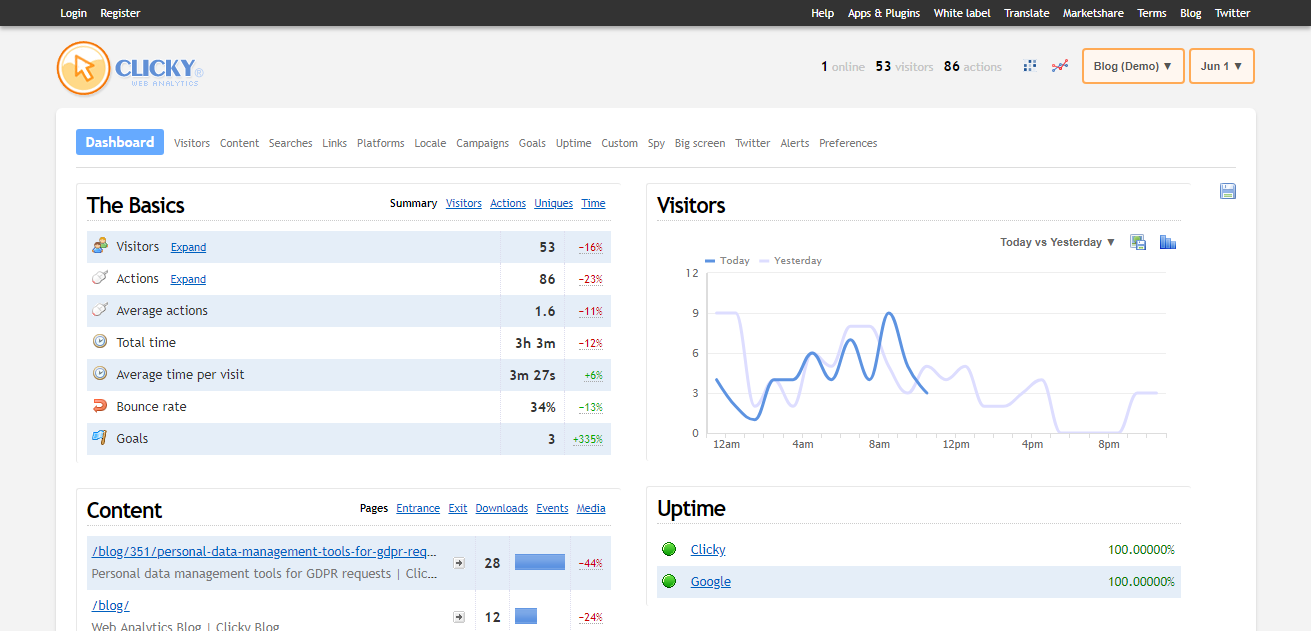This screenshot has width=1311, height=631.
Task: Show Events in Content panel
Action: point(552,508)
